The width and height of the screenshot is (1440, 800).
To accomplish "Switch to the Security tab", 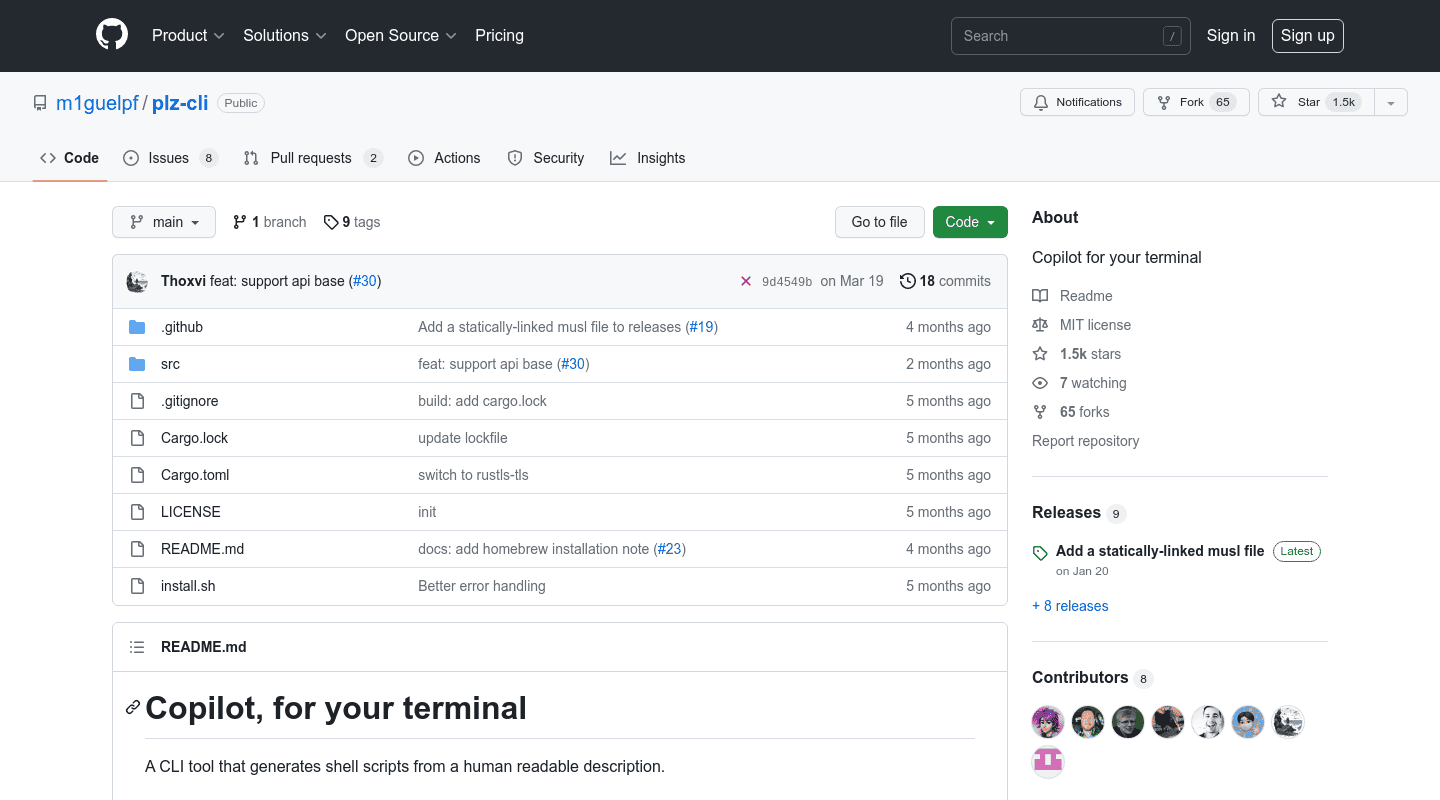I will tap(546, 158).
